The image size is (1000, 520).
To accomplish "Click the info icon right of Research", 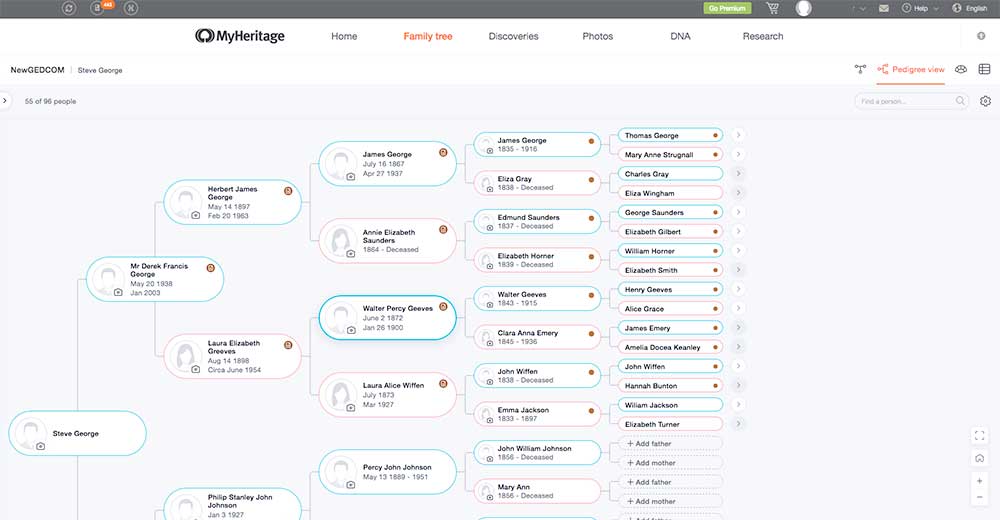I will pyautogui.click(x=981, y=36).
